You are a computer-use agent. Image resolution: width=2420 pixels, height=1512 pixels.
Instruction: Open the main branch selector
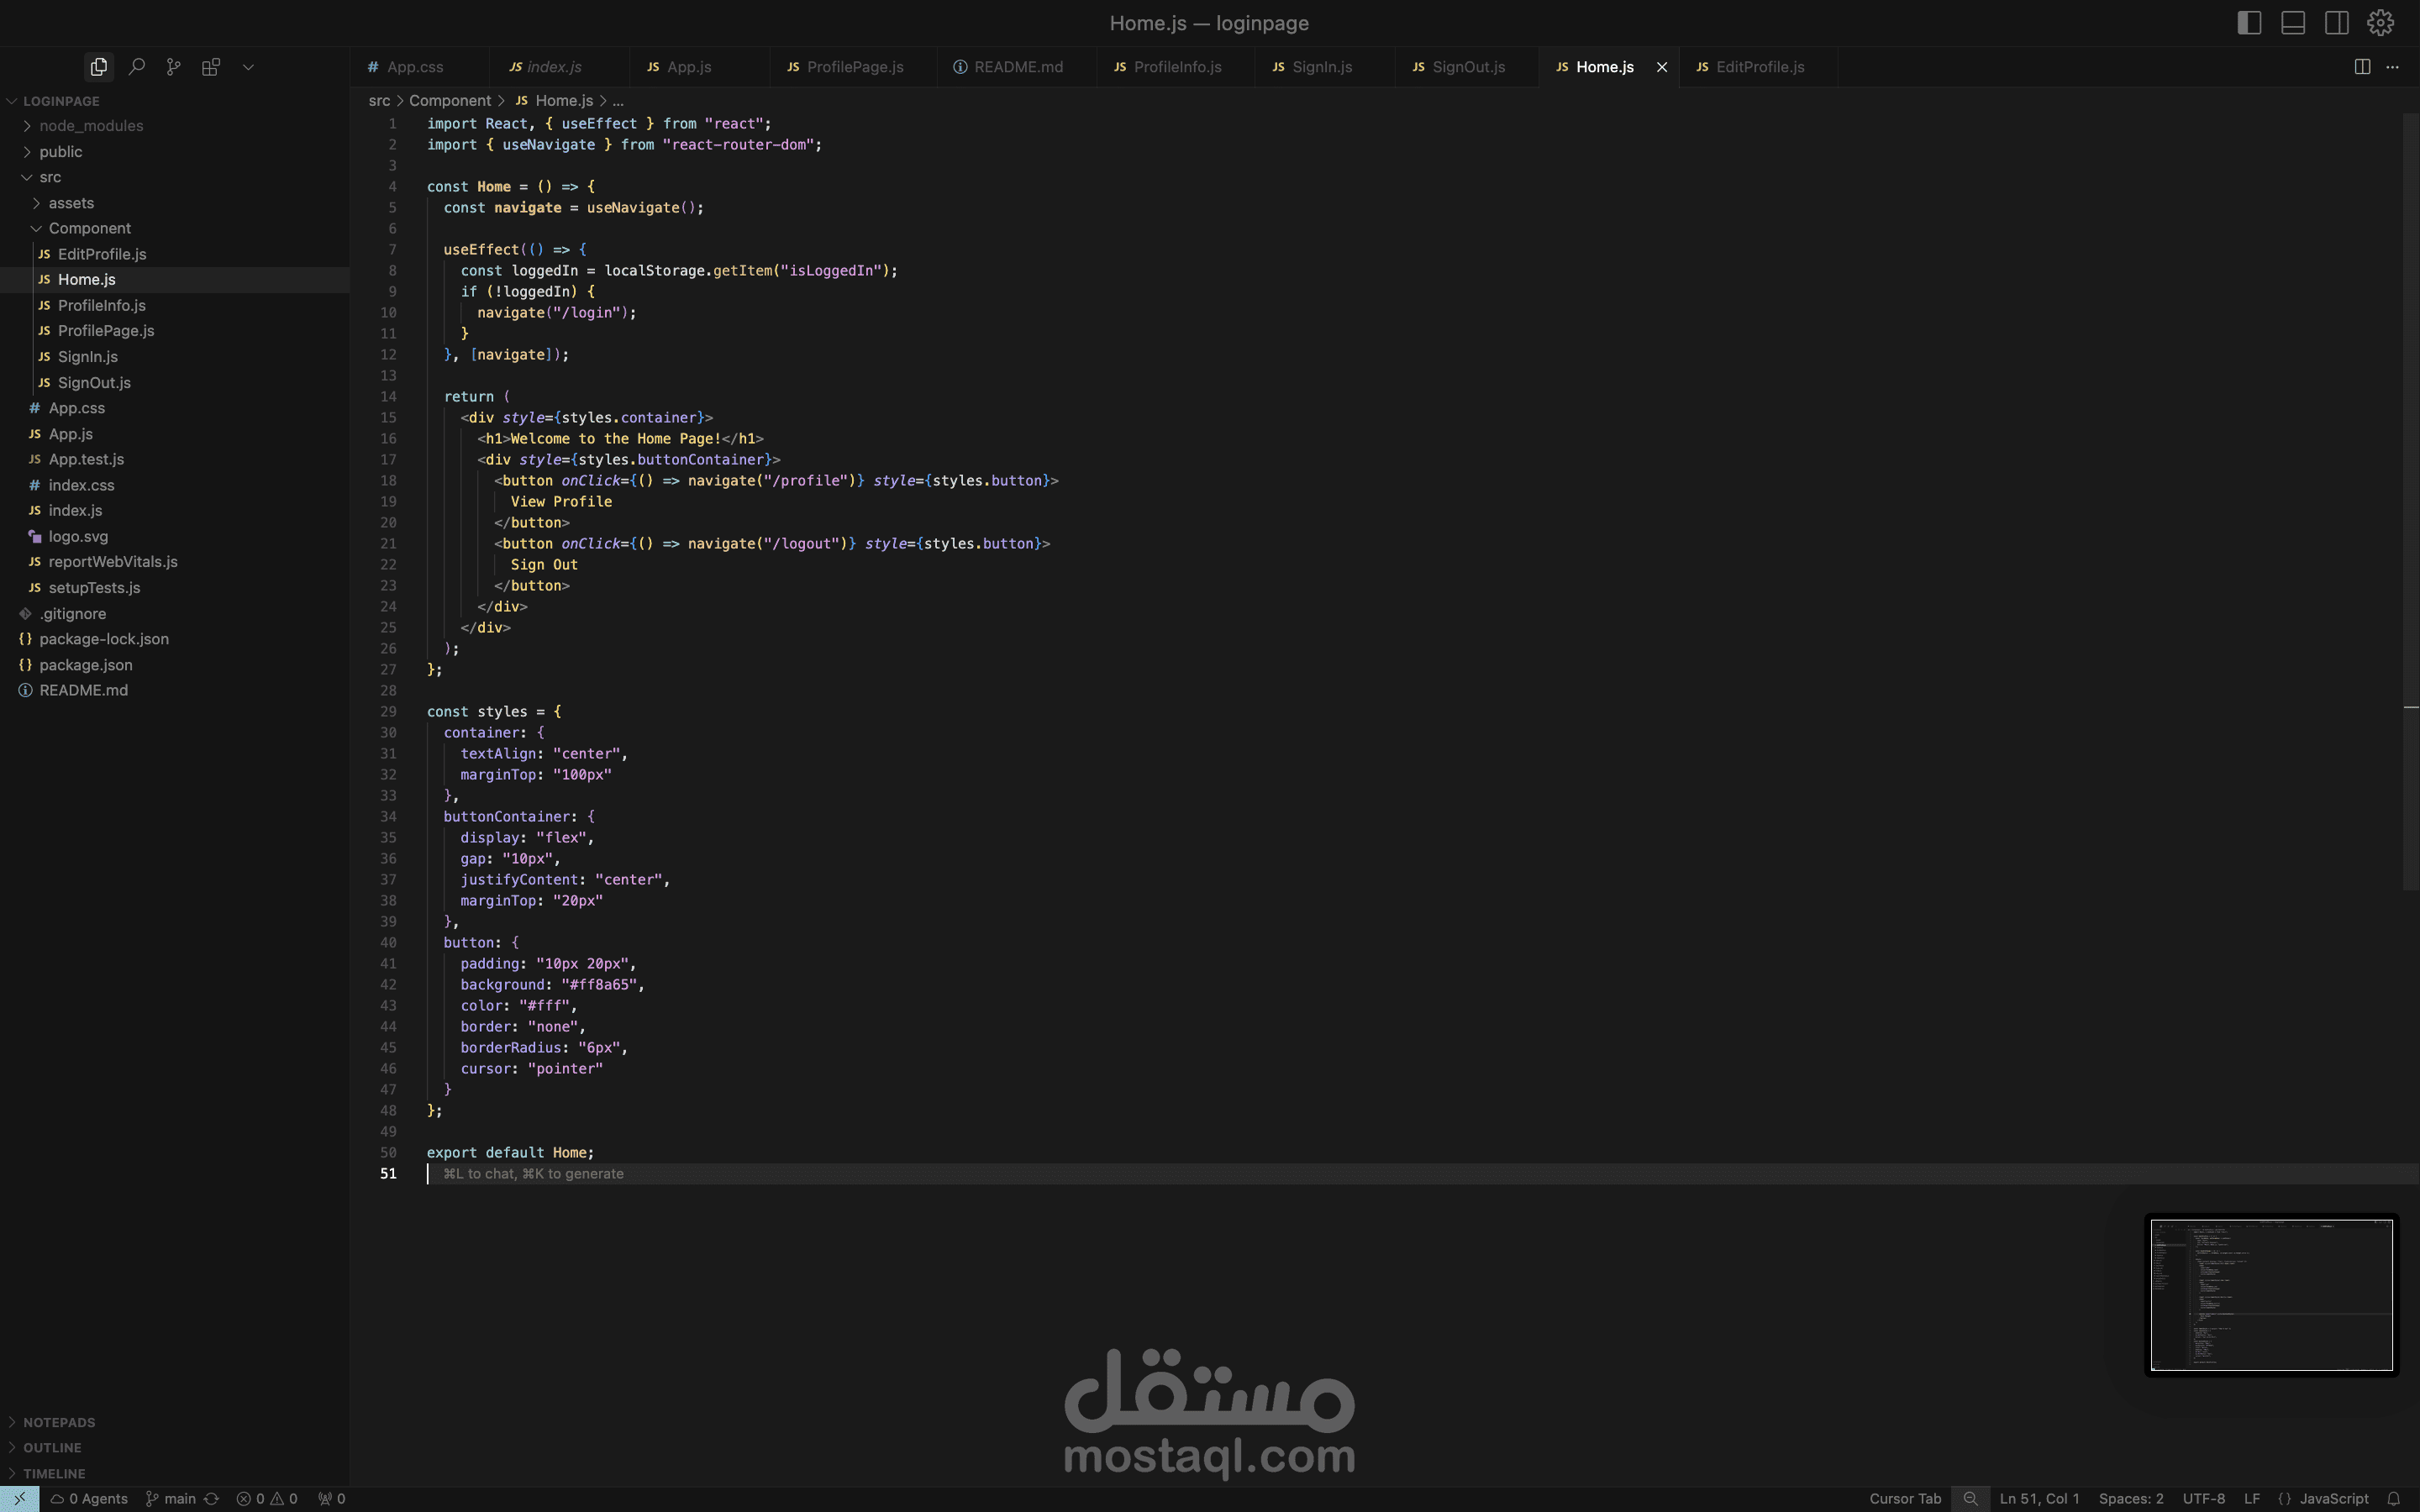pyautogui.click(x=171, y=1498)
